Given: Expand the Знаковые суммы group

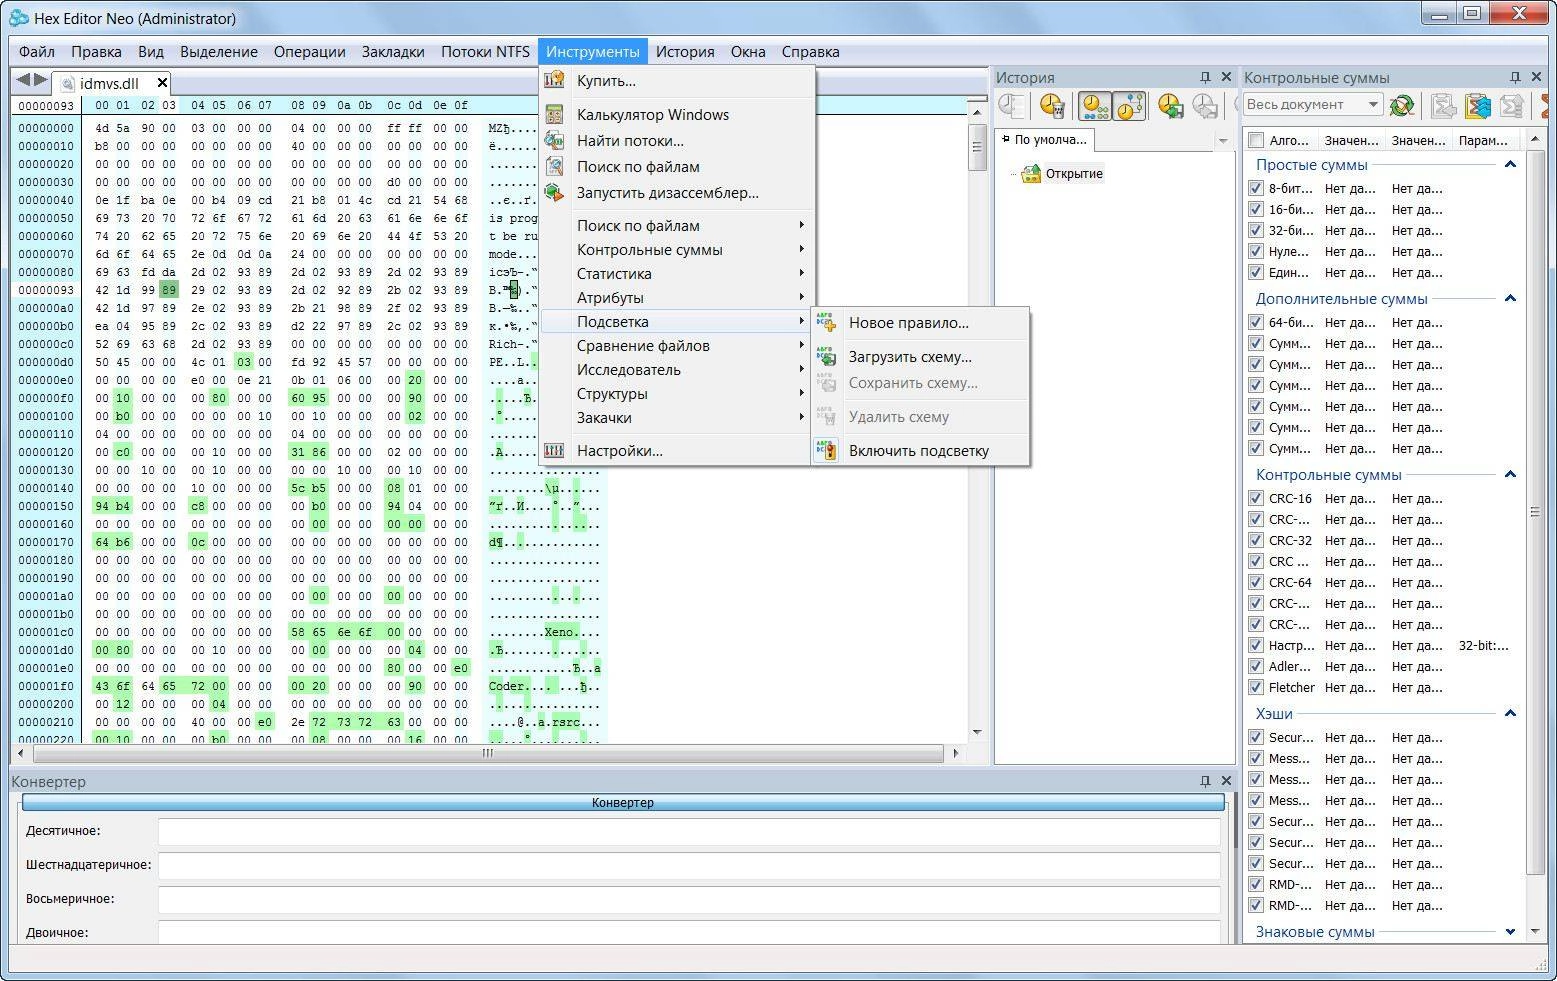Looking at the screenshot, I should 1510,931.
